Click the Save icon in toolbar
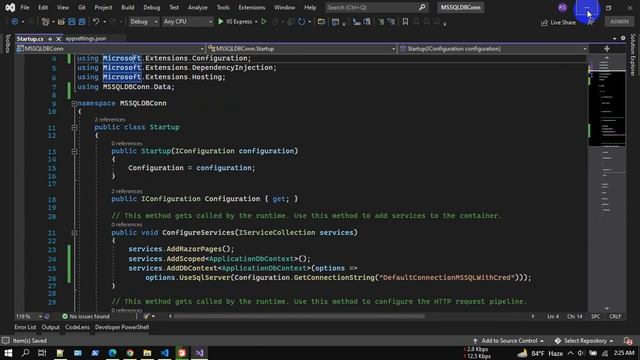The width and height of the screenshot is (640, 360). [x=72, y=22]
